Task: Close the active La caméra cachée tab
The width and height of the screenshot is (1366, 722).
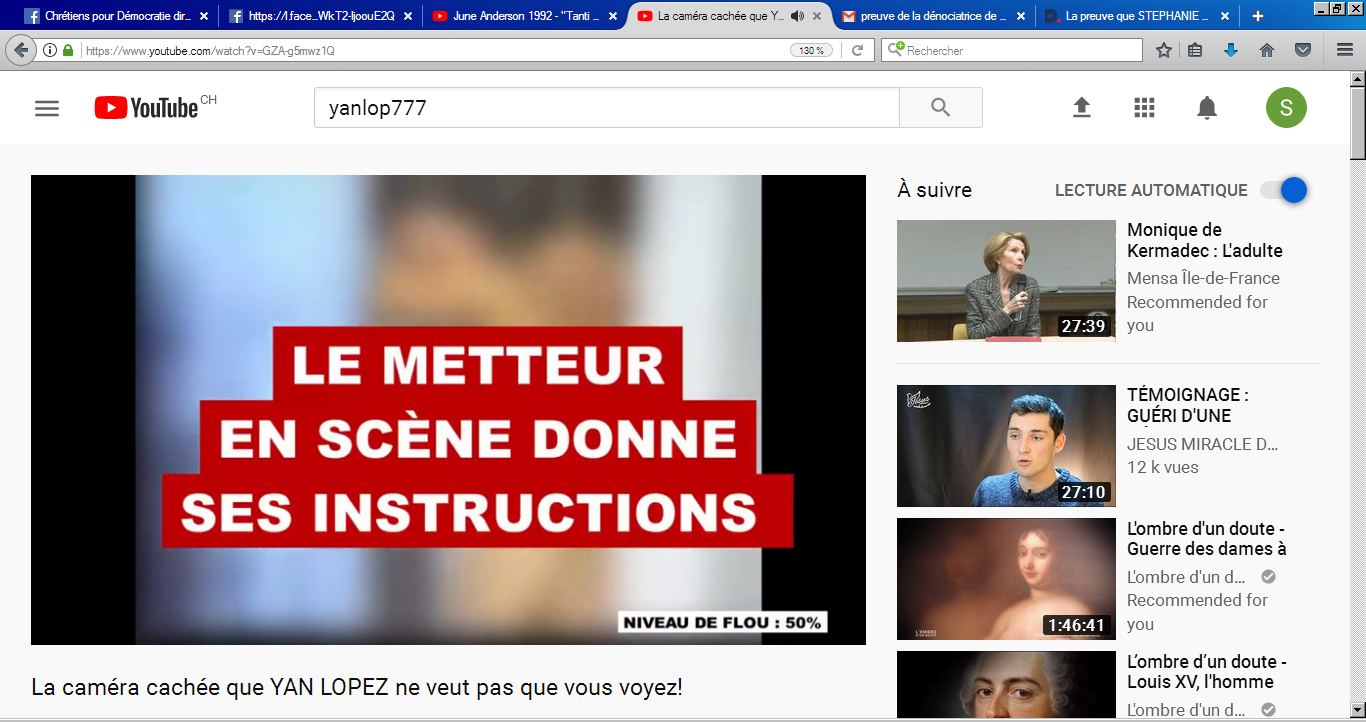Action: coord(817,16)
